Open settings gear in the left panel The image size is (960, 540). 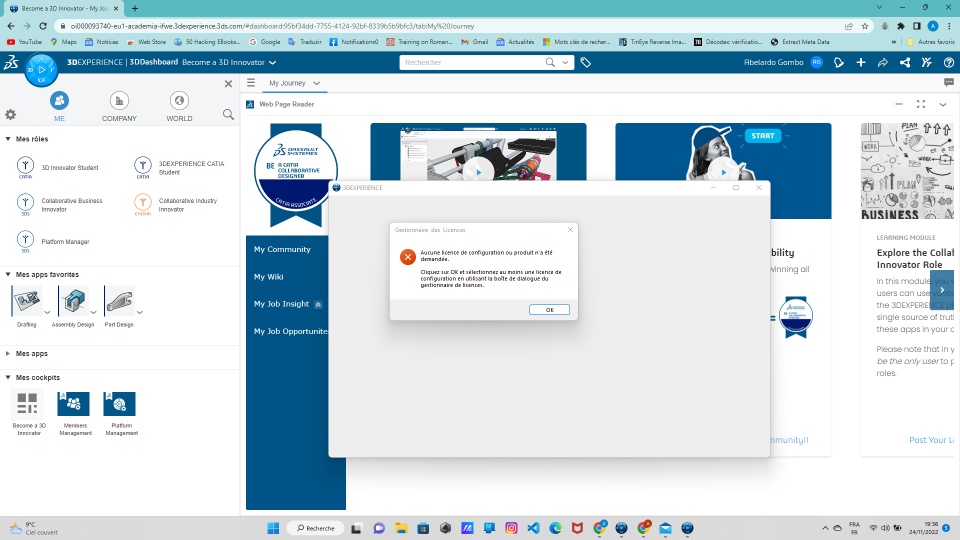pyautogui.click(x=10, y=114)
